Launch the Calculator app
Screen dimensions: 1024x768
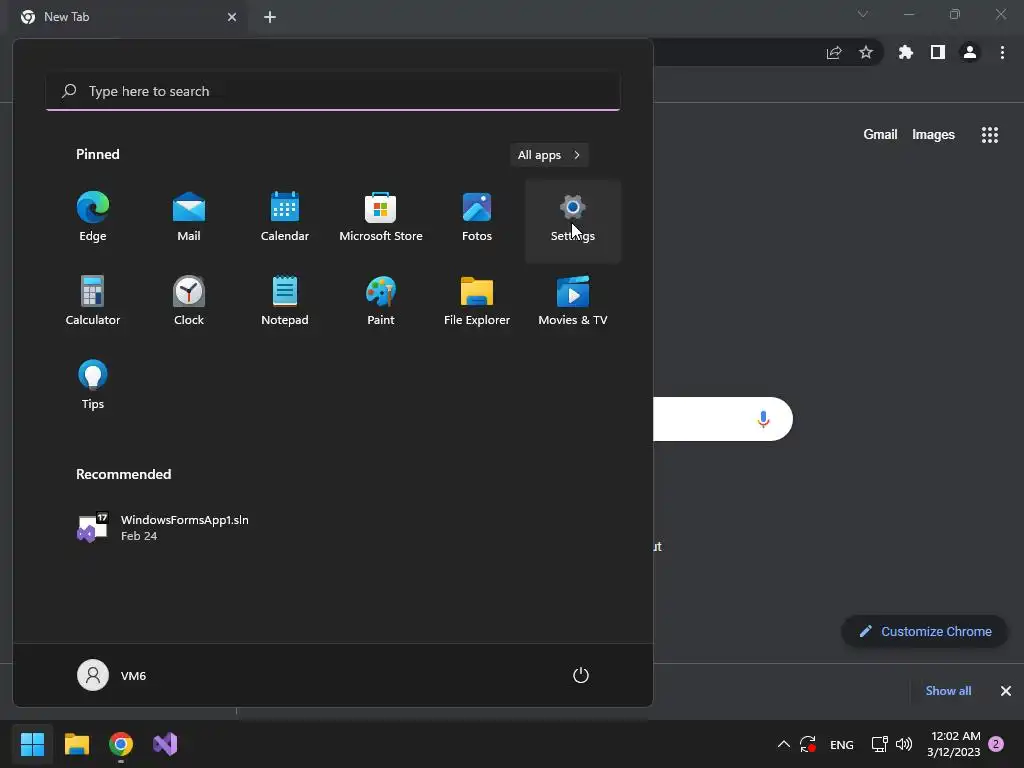tap(93, 302)
